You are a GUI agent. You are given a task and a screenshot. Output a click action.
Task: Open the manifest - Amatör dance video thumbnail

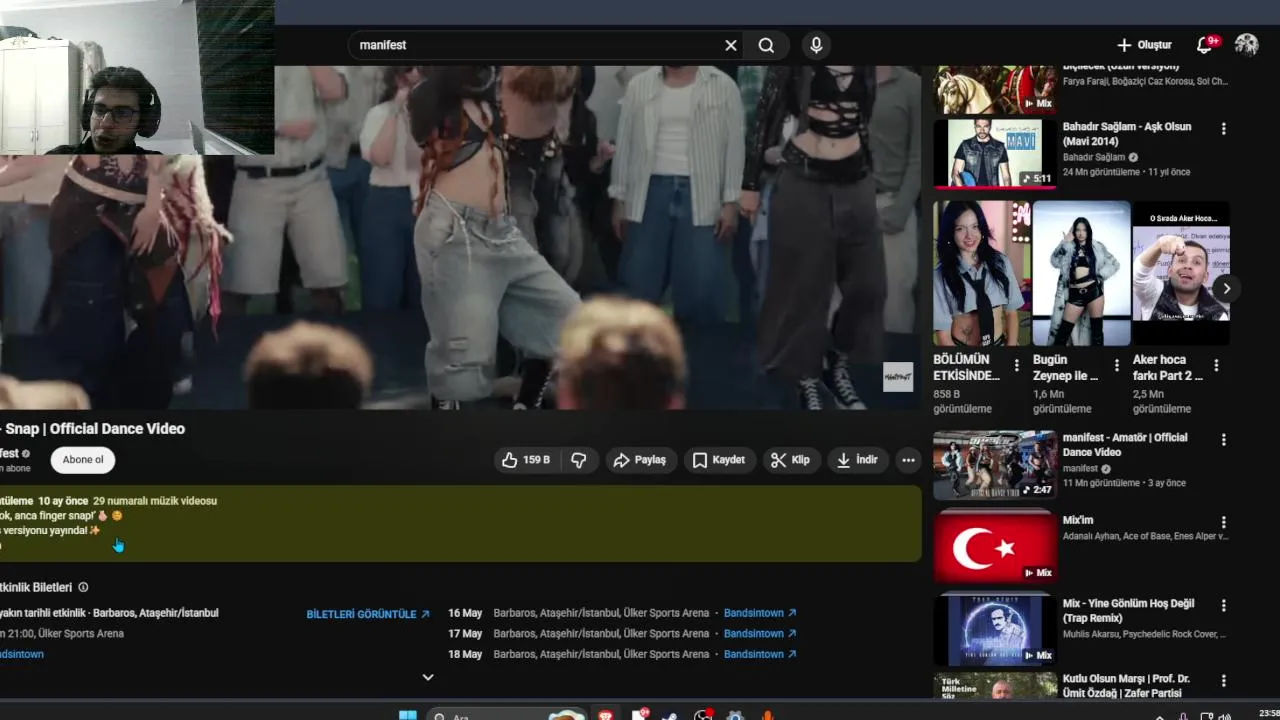point(995,465)
